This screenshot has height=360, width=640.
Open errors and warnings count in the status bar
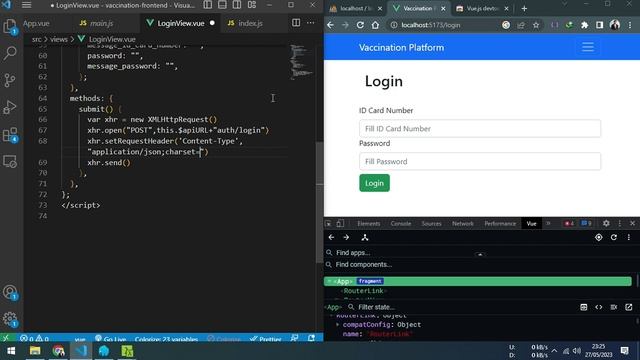coord(34,339)
